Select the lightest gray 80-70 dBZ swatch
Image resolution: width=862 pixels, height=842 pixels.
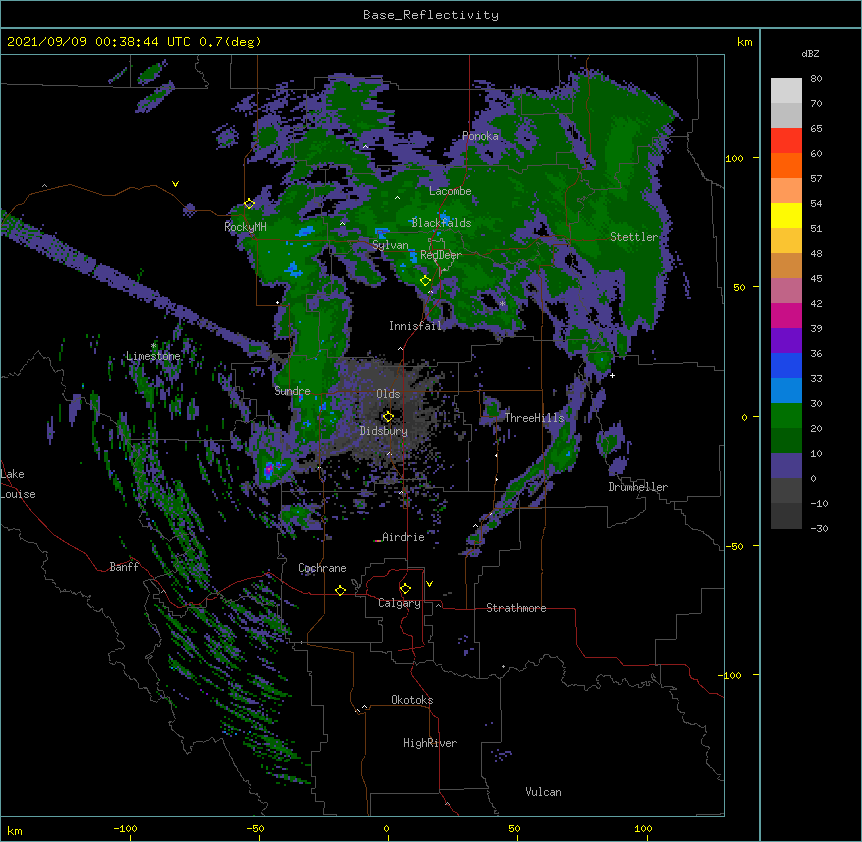coord(786,91)
